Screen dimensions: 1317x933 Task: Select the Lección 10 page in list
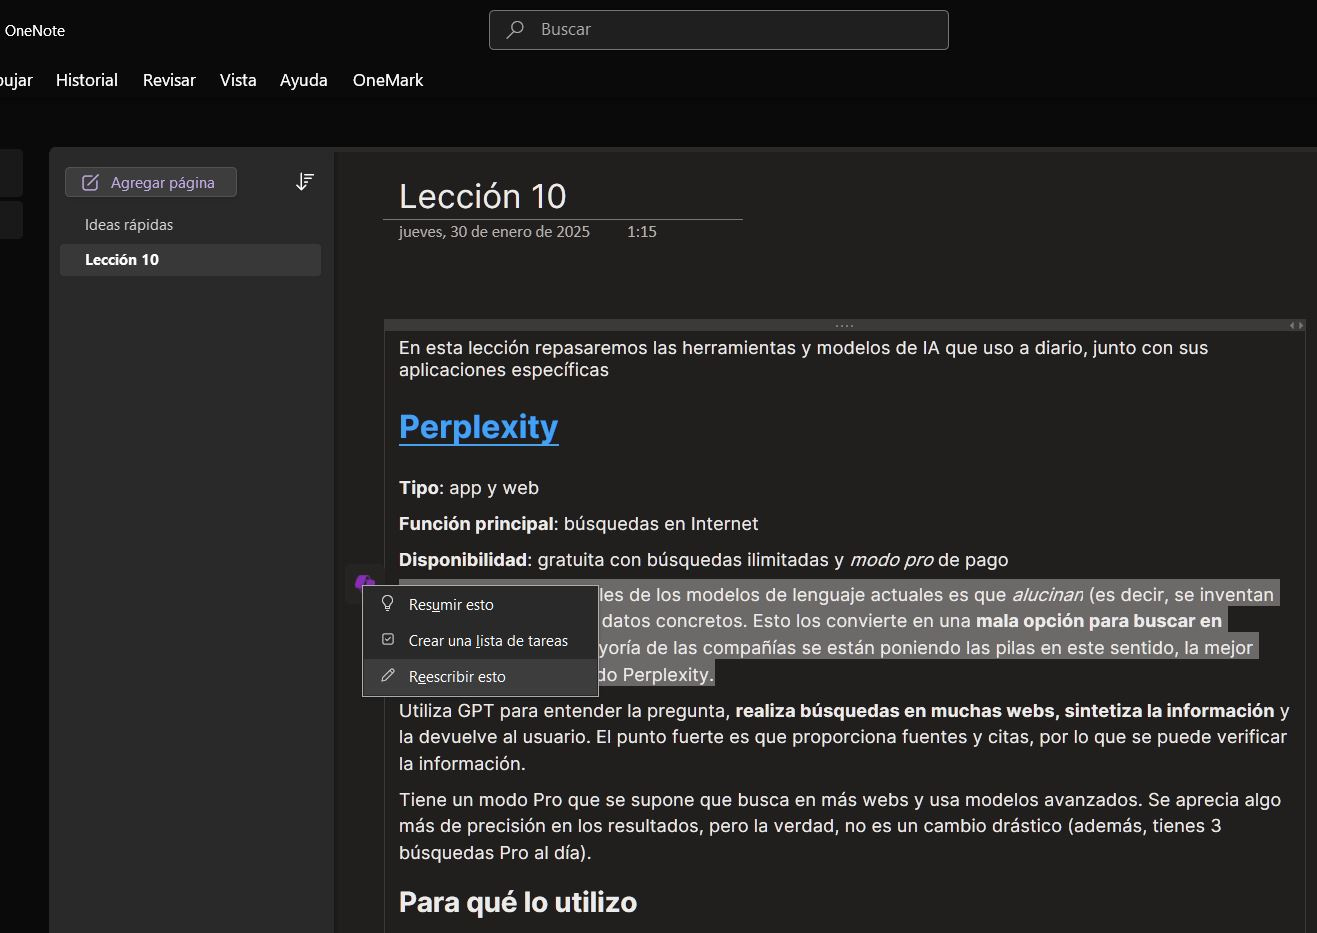coord(190,260)
